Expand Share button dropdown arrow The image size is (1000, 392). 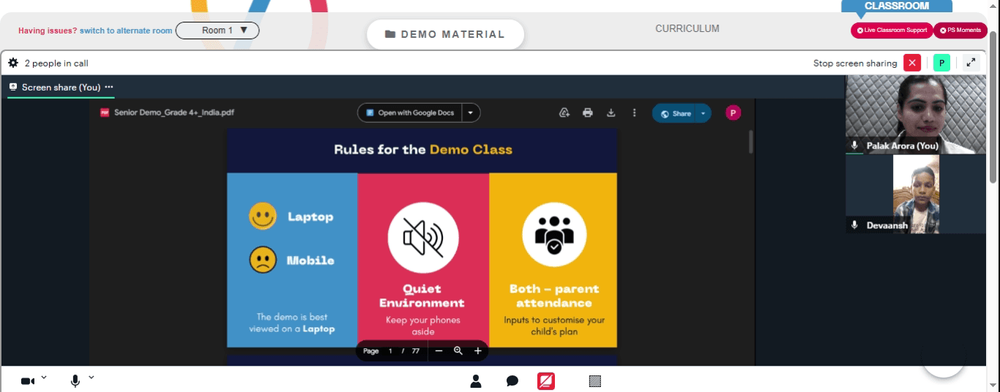[x=703, y=113]
